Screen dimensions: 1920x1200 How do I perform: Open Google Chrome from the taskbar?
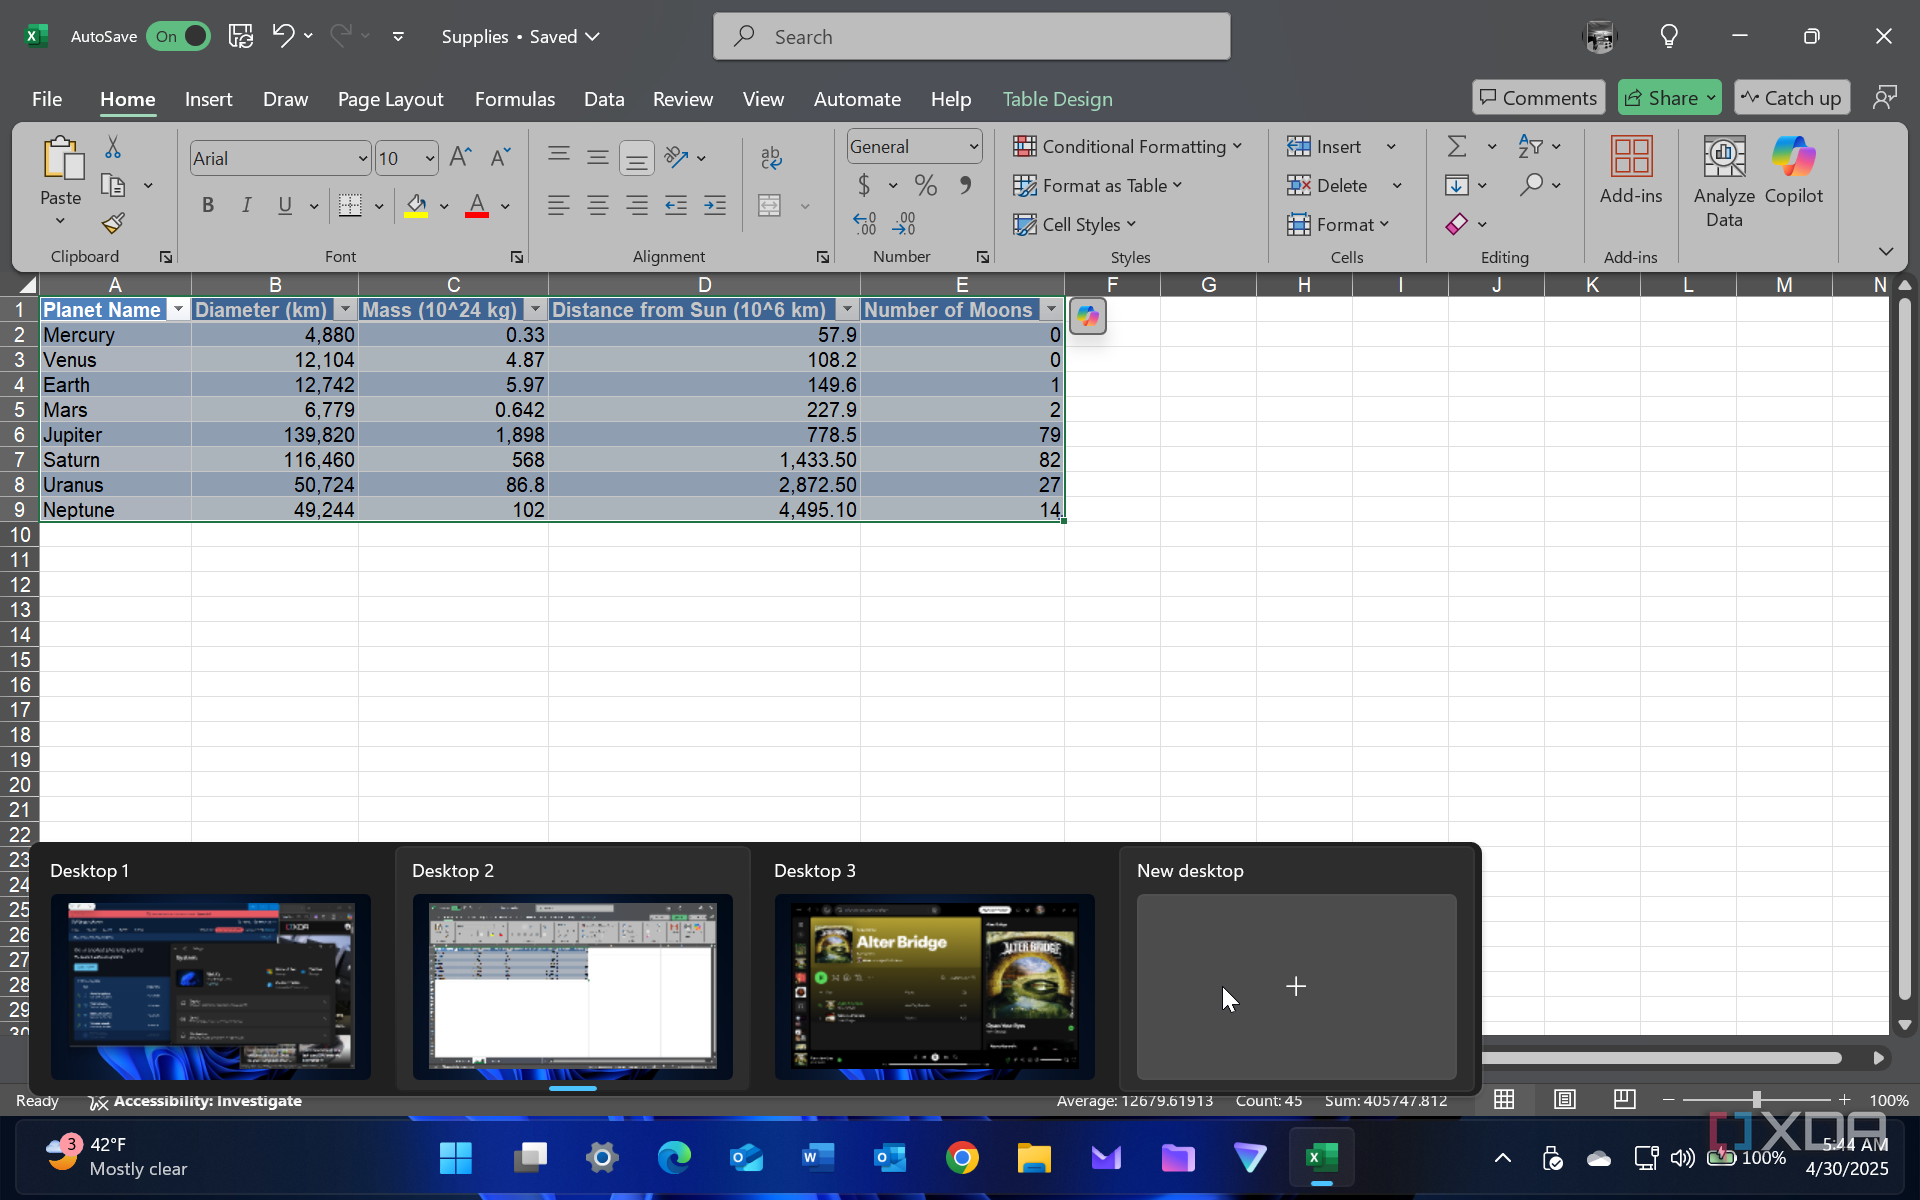coord(962,1158)
